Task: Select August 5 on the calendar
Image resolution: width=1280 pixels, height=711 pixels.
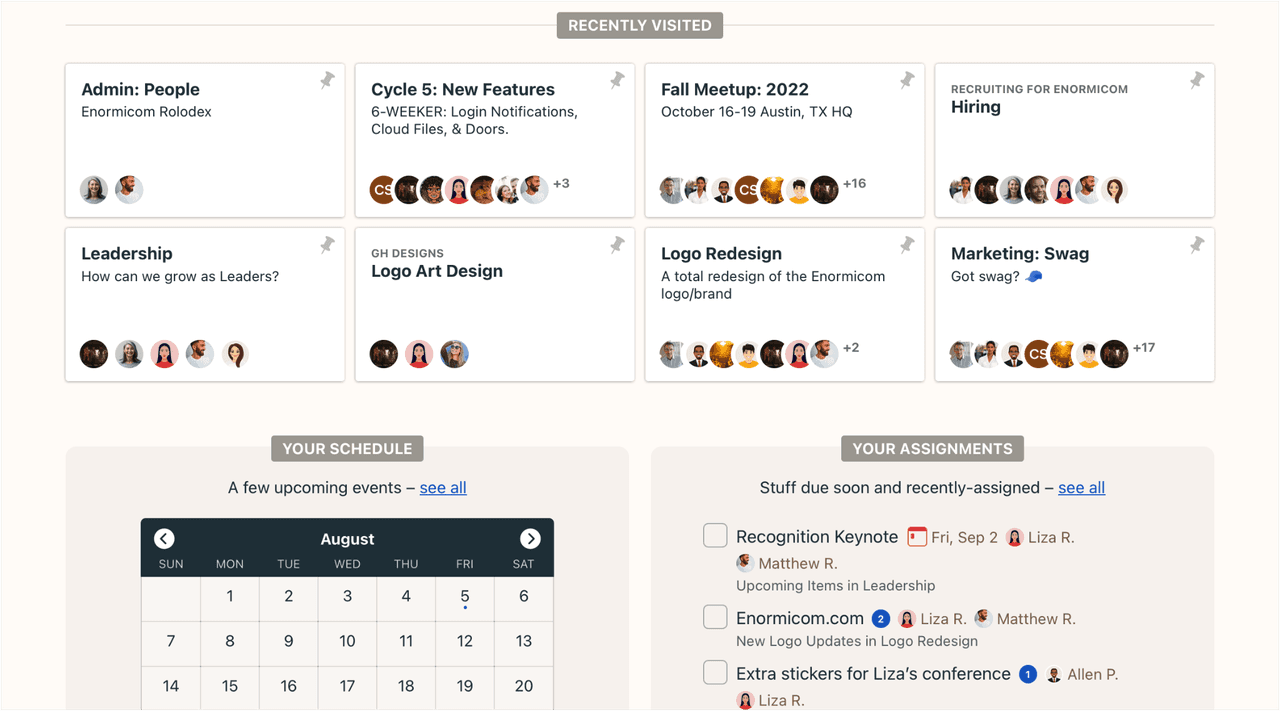Action: tap(464, 599)
